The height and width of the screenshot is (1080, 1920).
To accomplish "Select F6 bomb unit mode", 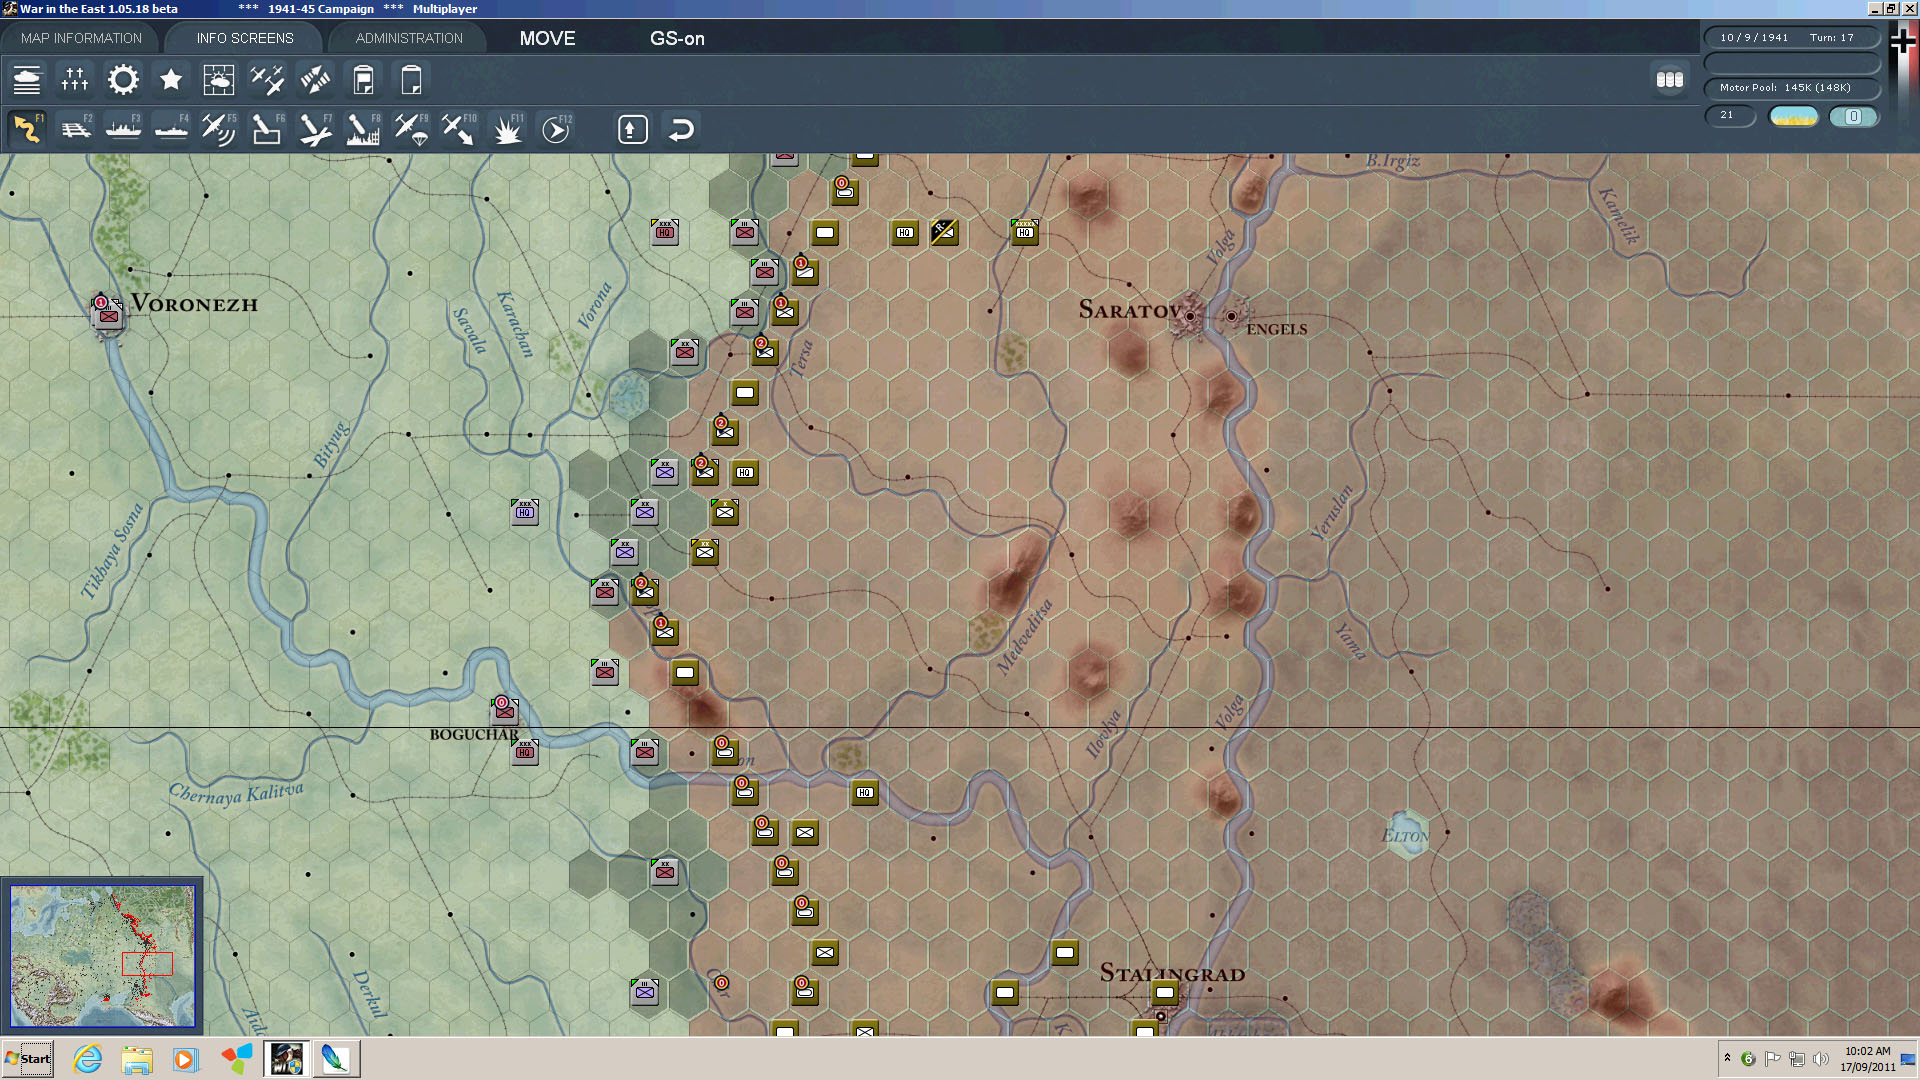I will pos(267,129).
